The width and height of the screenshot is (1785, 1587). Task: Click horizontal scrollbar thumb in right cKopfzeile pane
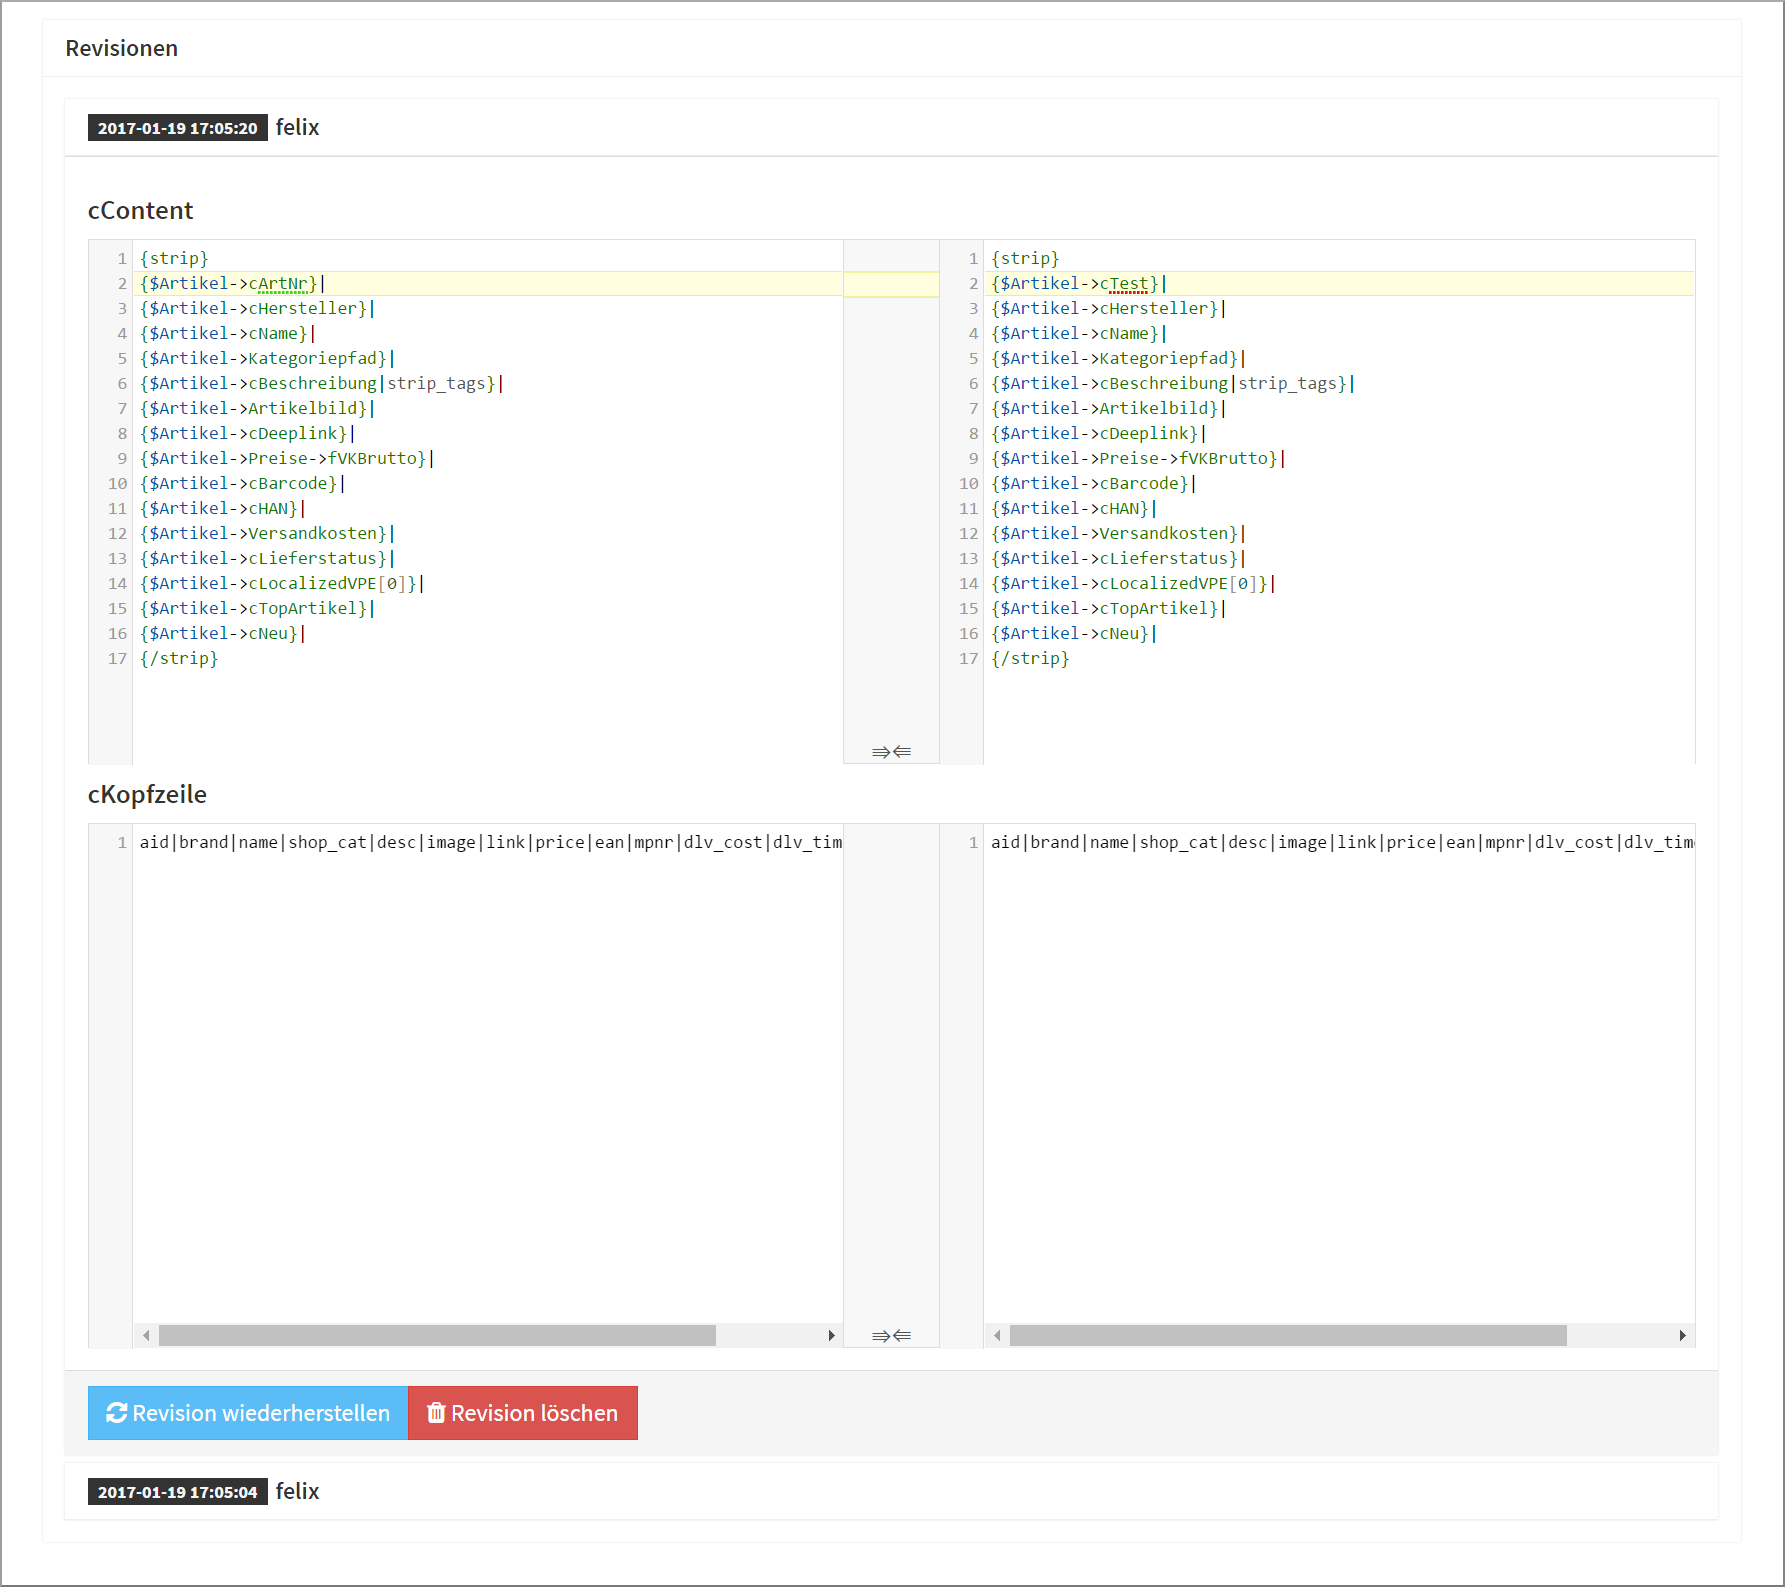point(1288,1335)
